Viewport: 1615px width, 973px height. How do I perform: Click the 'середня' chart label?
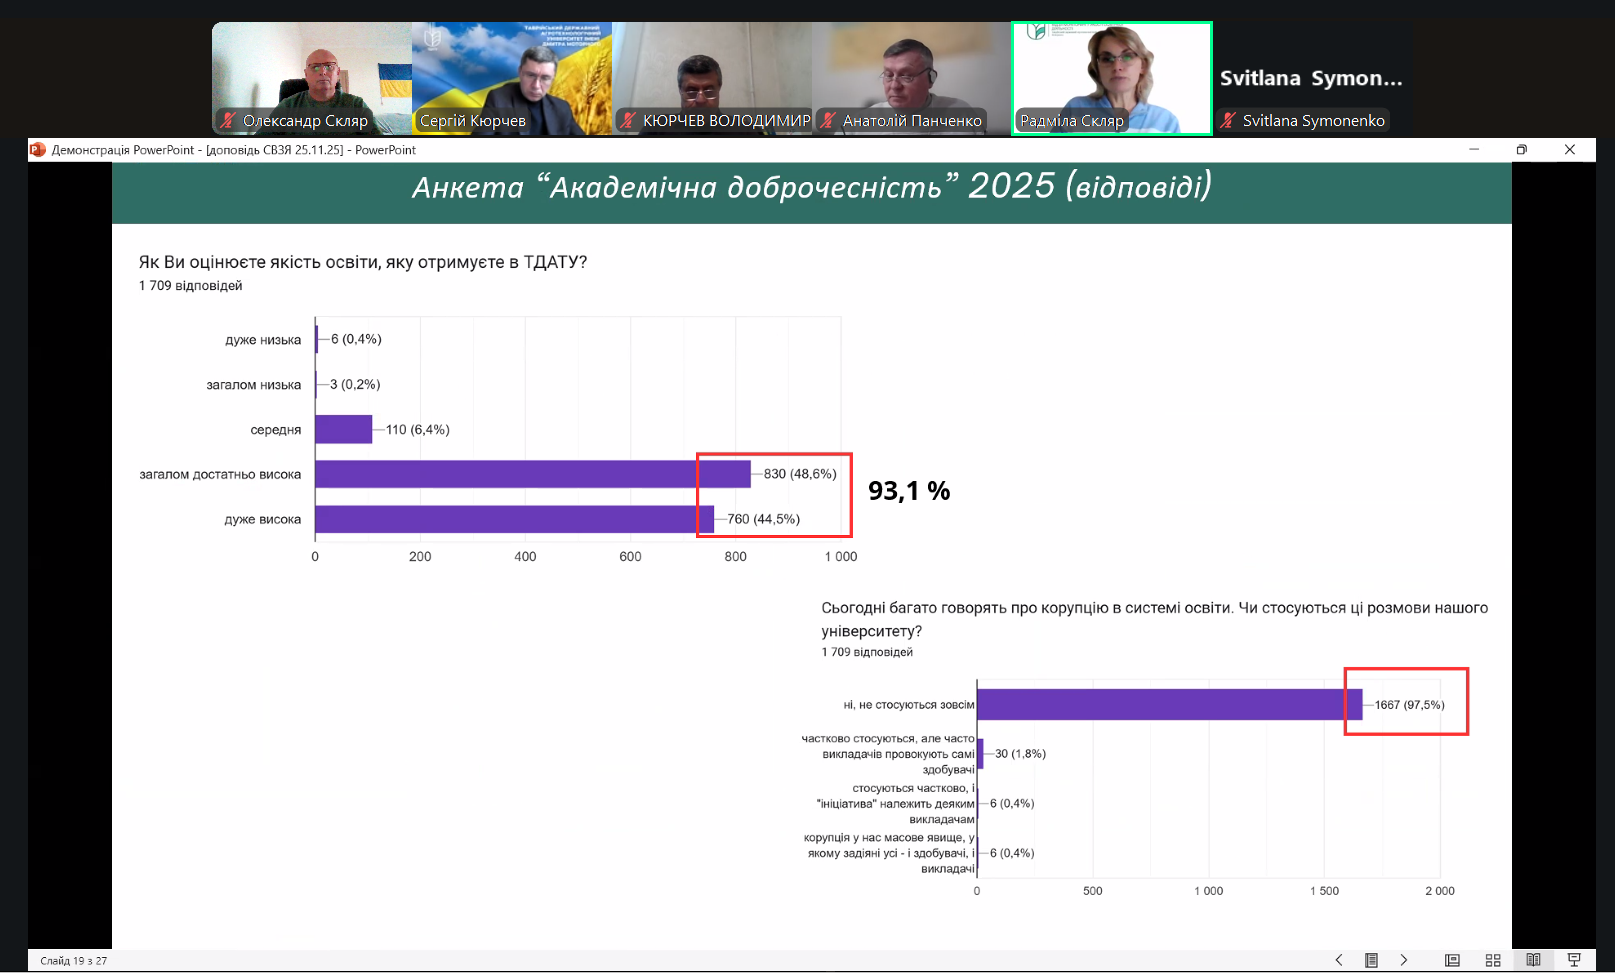276,430
